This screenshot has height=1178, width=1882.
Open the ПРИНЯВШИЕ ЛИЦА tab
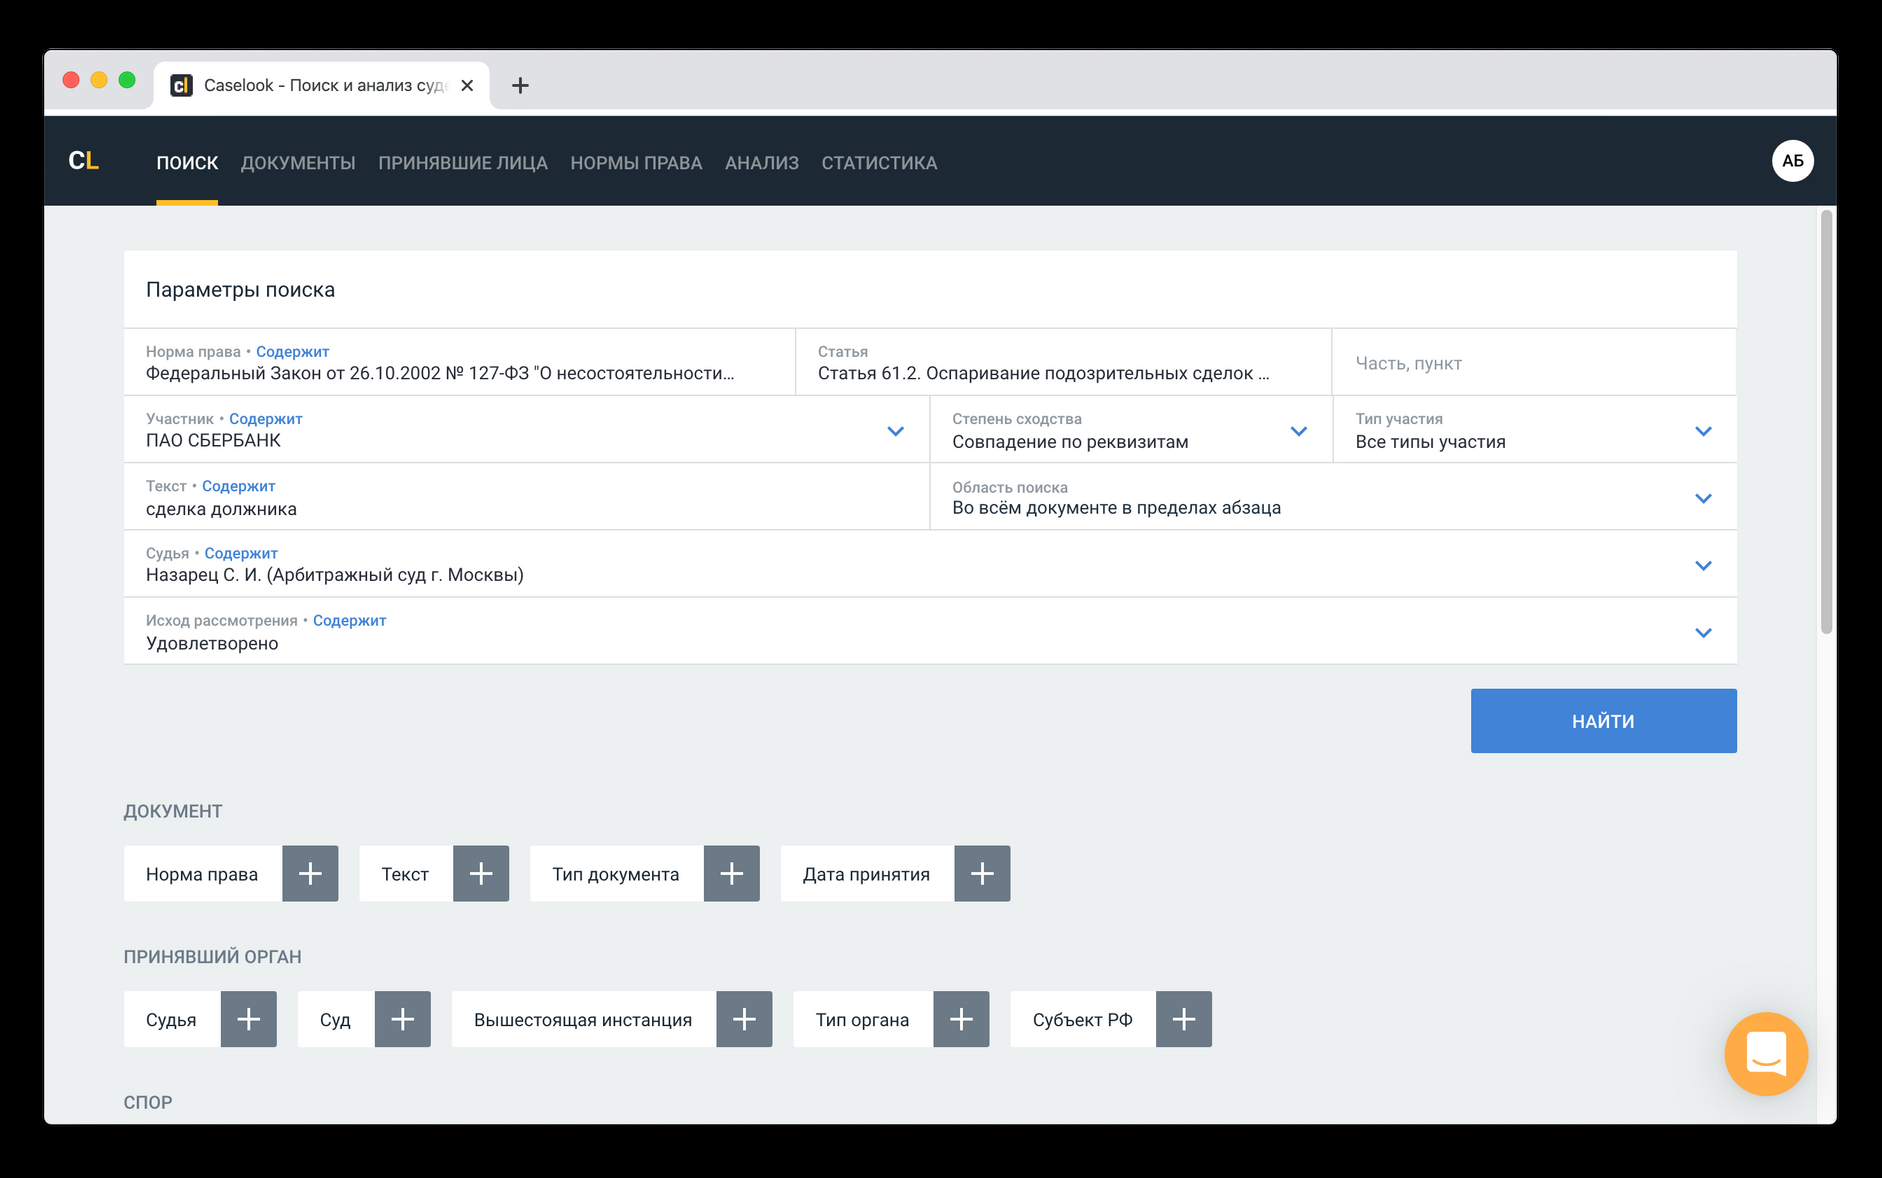tap(463, 162)
